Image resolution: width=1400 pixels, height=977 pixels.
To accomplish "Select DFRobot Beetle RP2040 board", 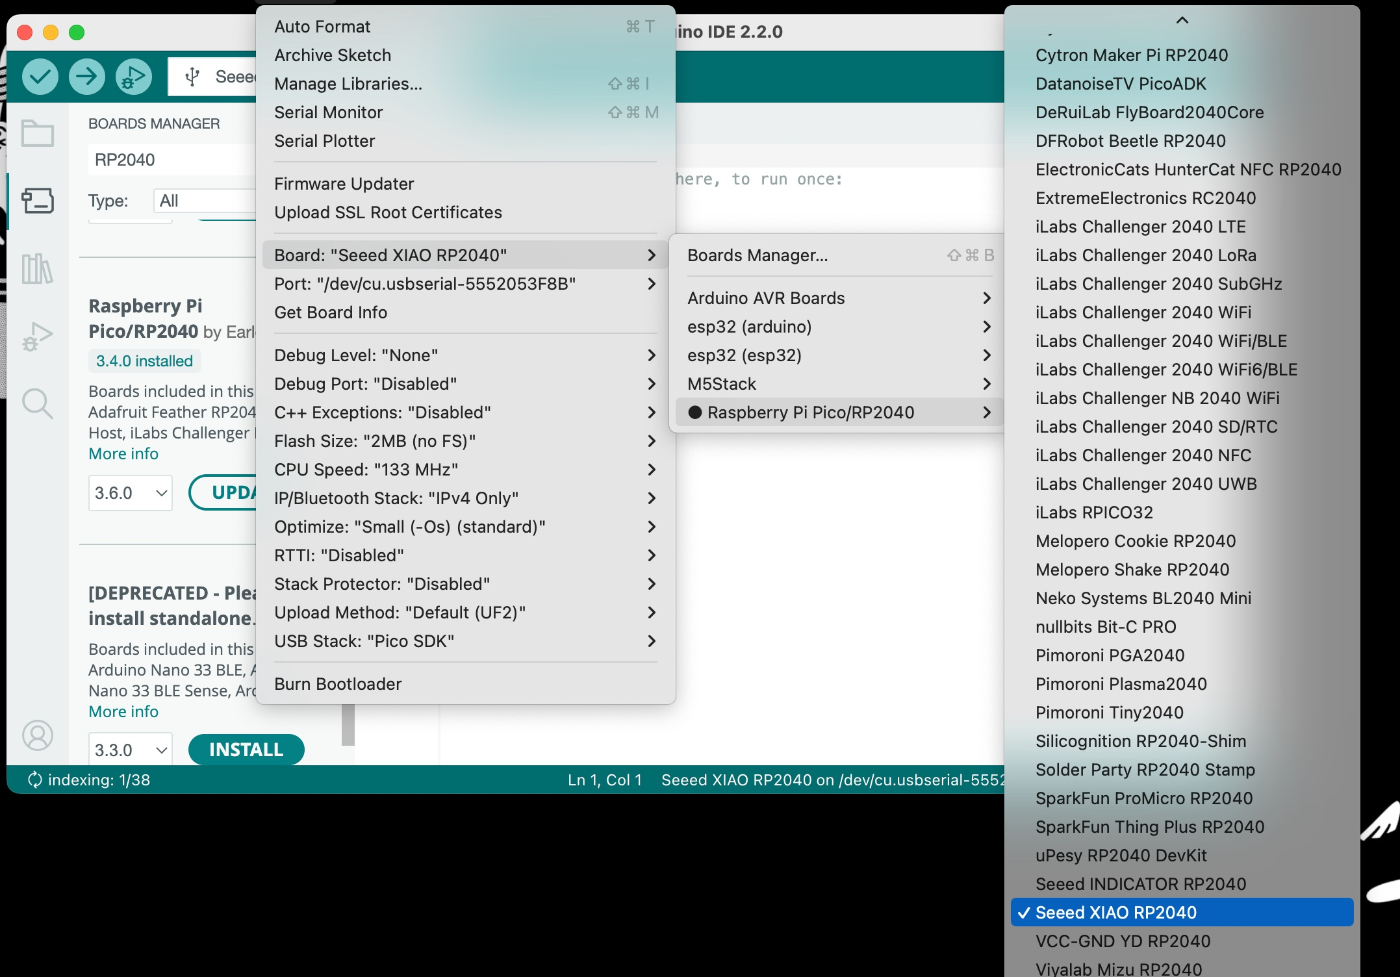I will (1182, 141).
